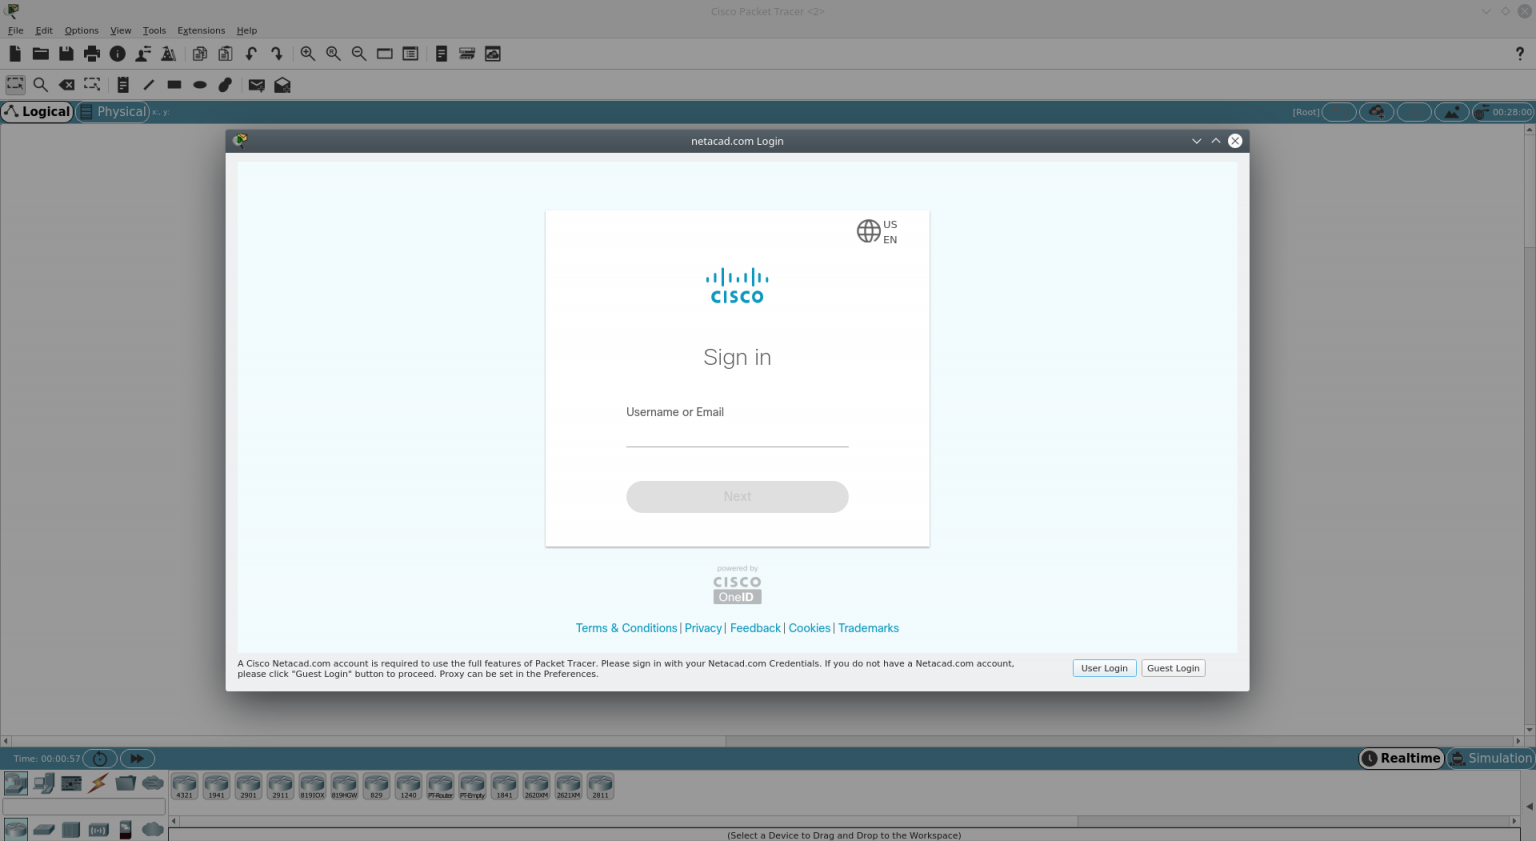This screenshot has height=841, width=1536.
Task: Select the 4321 router device
Action: click(184, 786)
